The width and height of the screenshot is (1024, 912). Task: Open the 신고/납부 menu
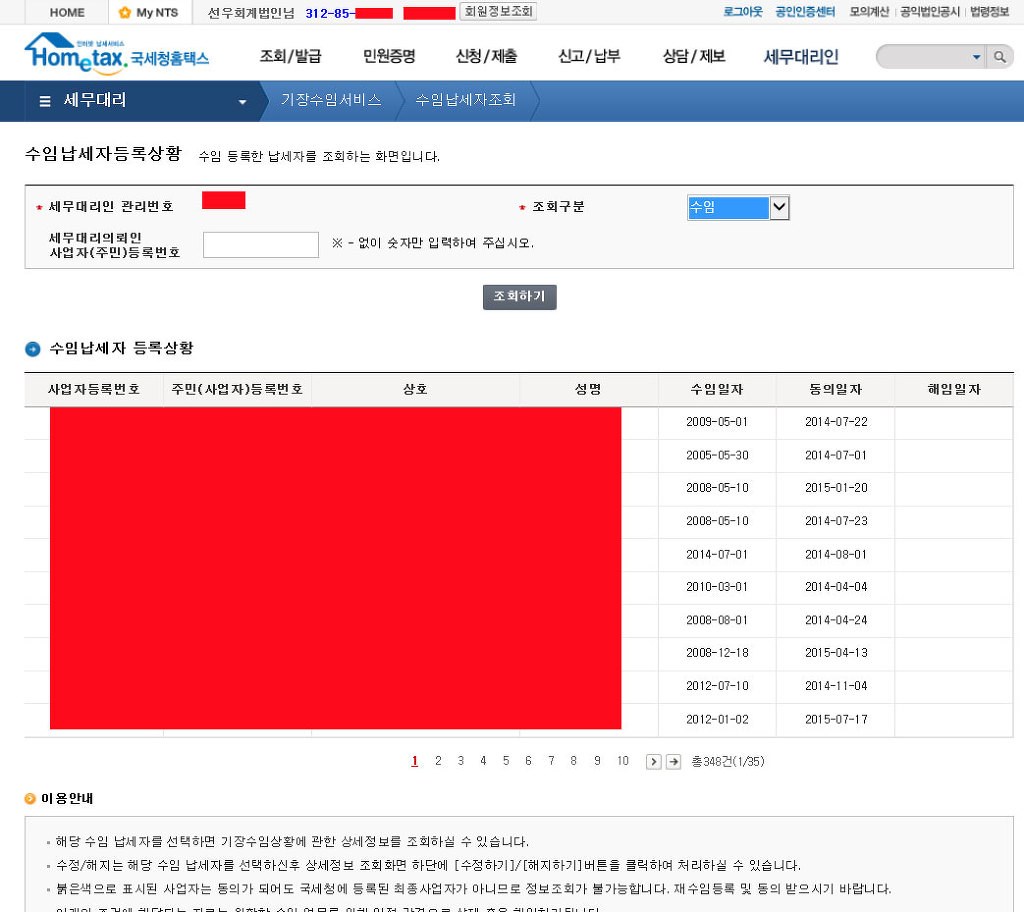click(589, 56)
